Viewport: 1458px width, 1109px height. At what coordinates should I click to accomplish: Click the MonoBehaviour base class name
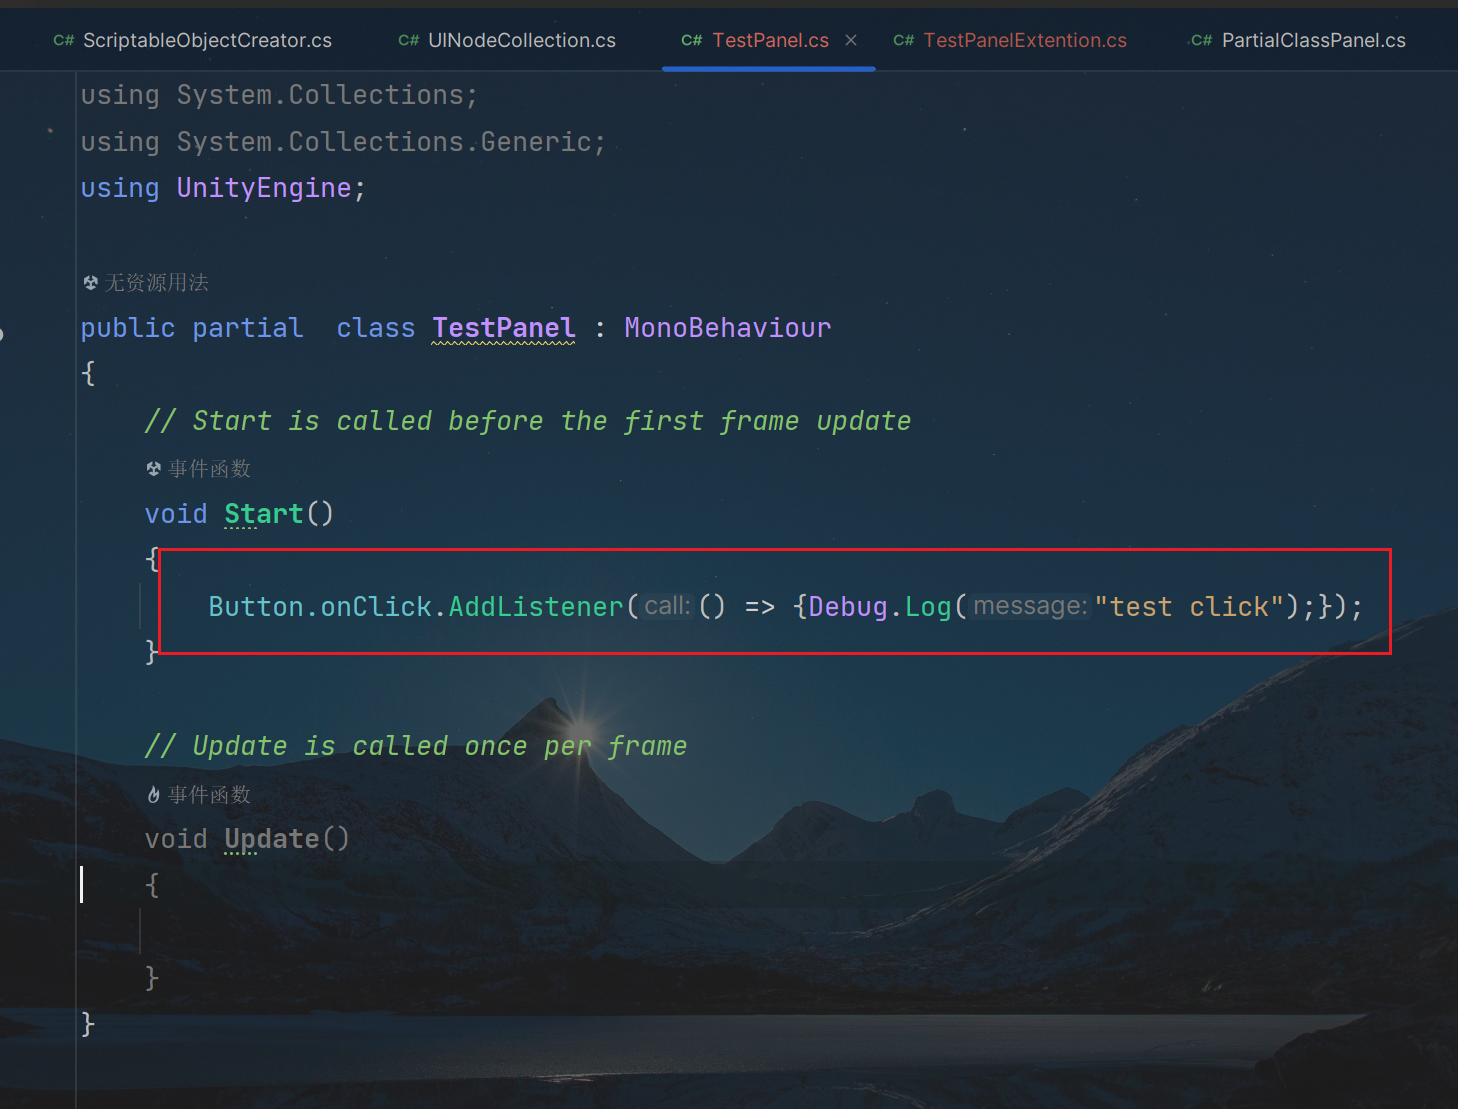[728, 328]
